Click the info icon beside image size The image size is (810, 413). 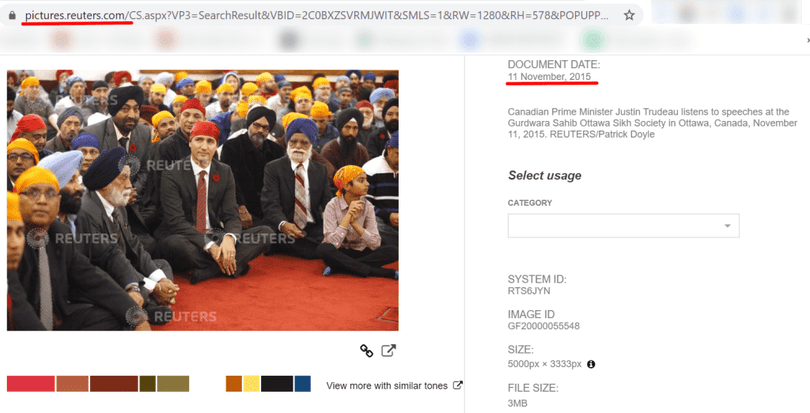591,364
